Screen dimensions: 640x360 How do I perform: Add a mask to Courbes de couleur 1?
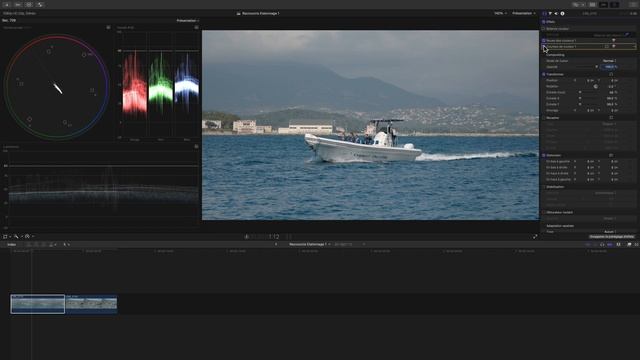[x=607, y=47]
